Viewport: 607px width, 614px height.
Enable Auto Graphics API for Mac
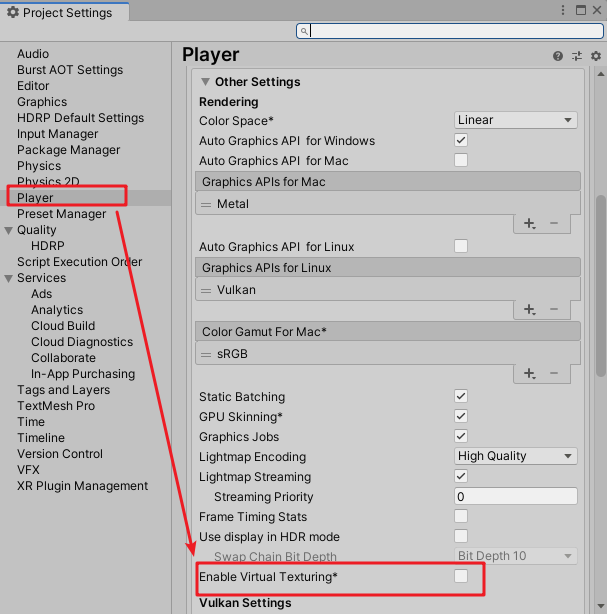click(461, 160)
